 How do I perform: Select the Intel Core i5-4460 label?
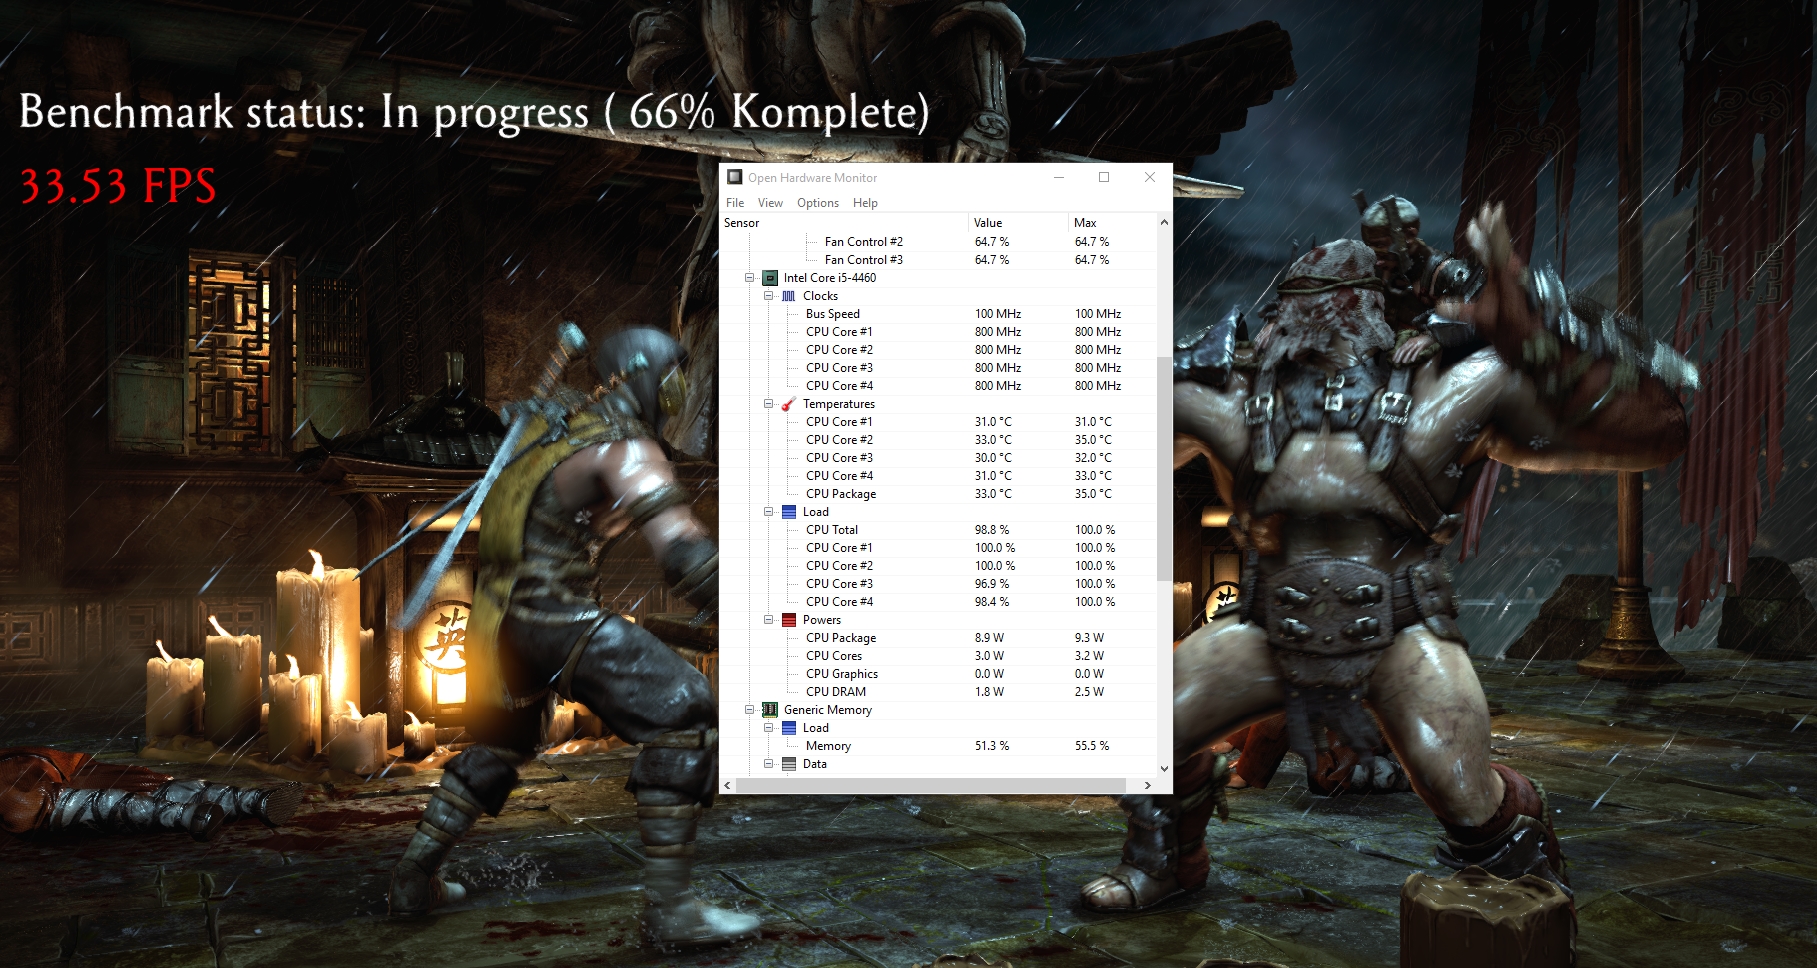[x=830, y=278]
